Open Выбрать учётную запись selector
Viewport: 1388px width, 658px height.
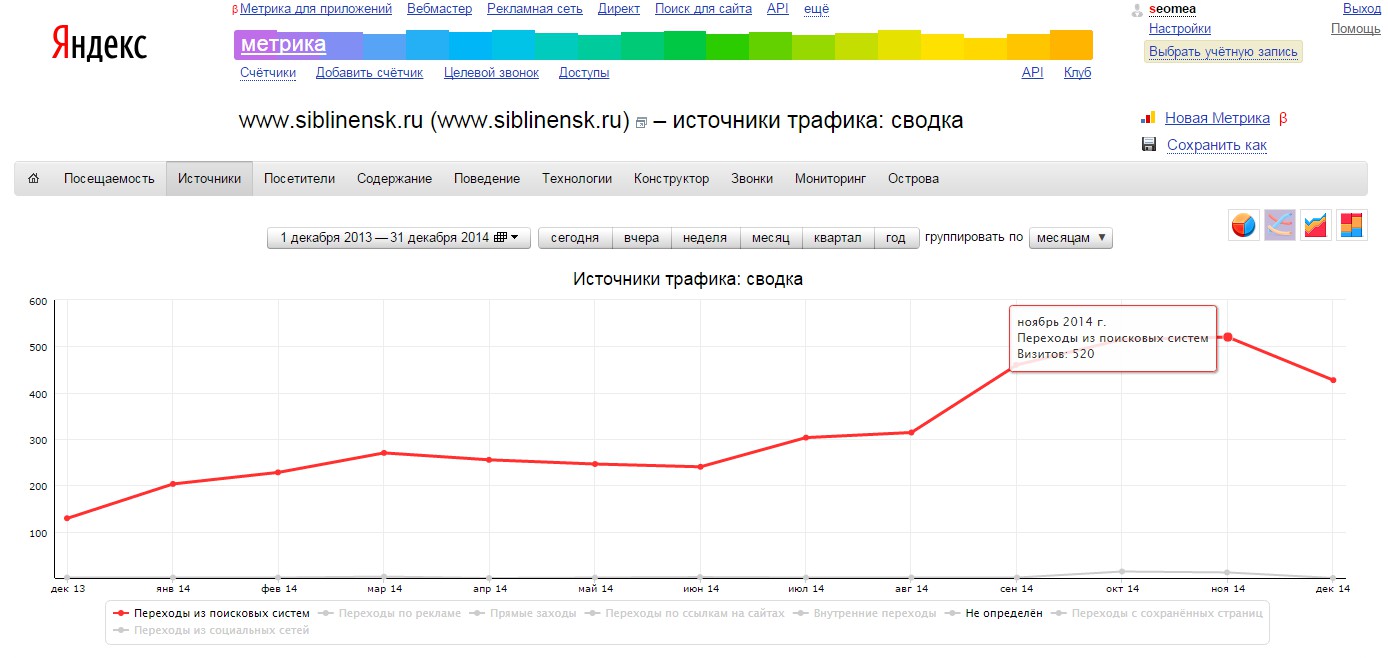(1223, 52)
